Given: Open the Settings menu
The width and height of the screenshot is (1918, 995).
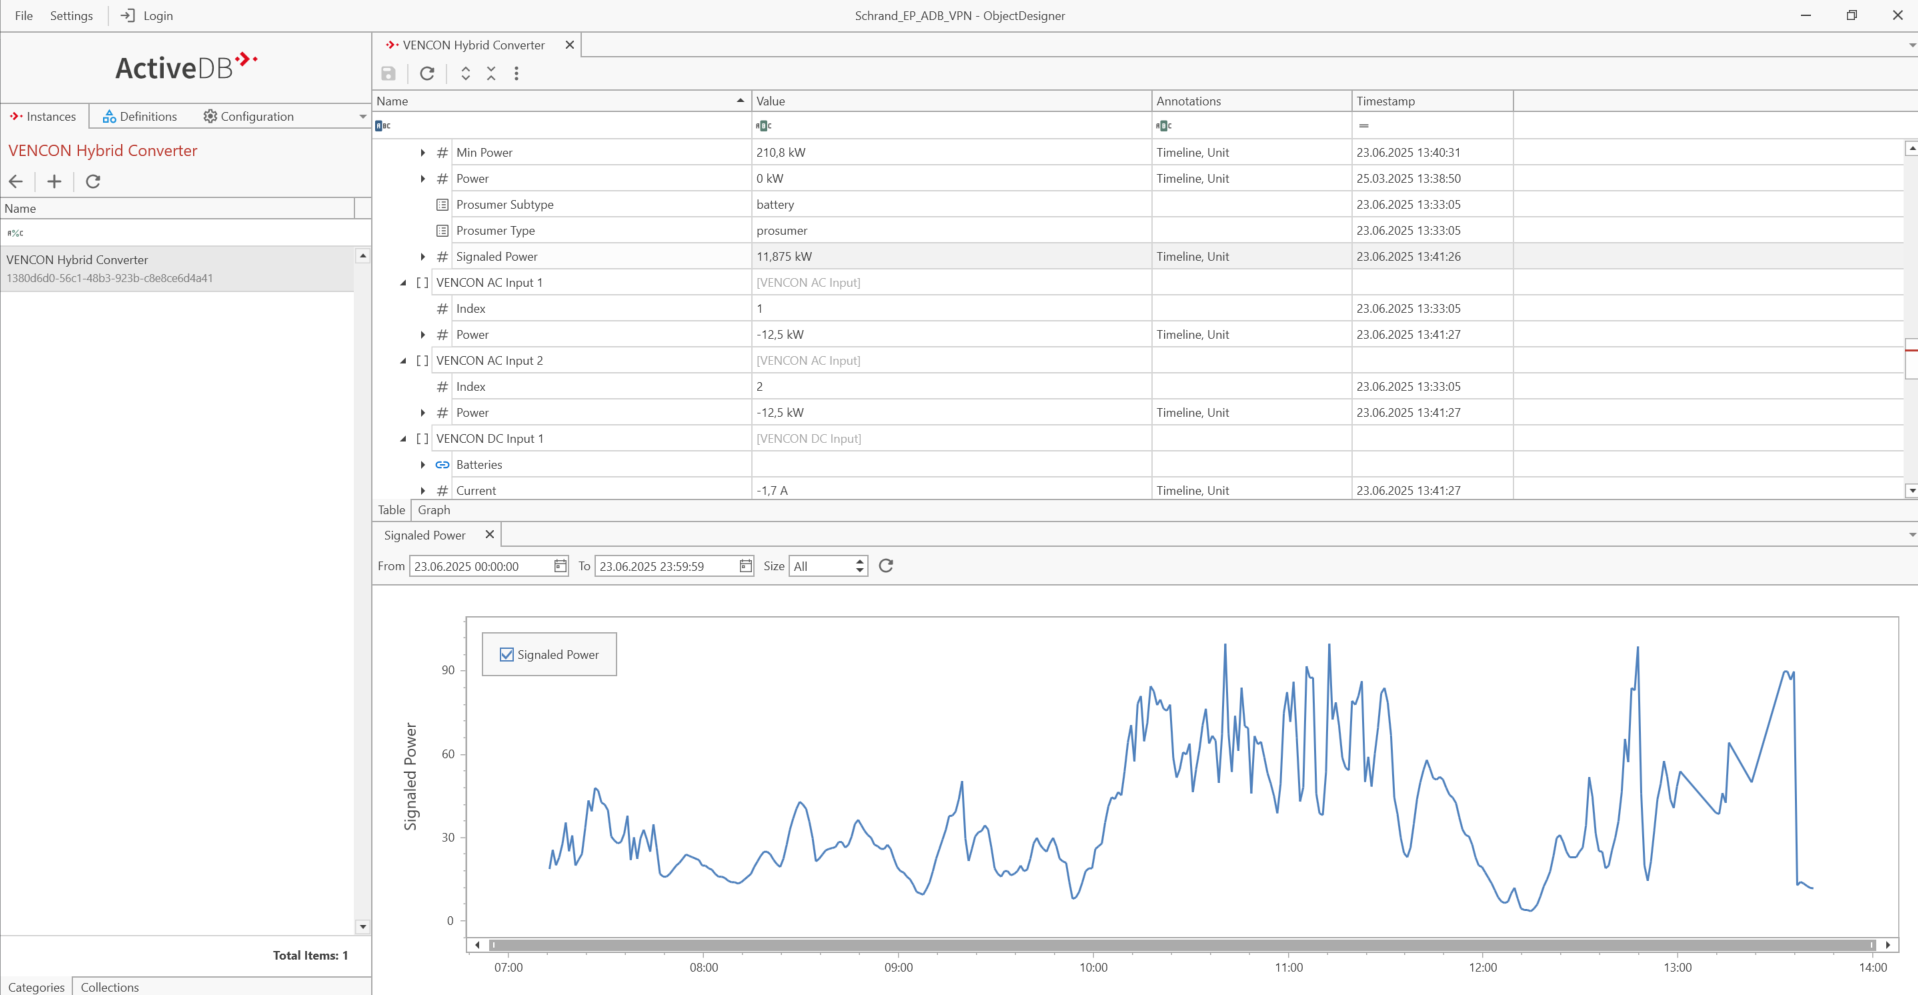Looking at the screenshot, I should (71, 16).
